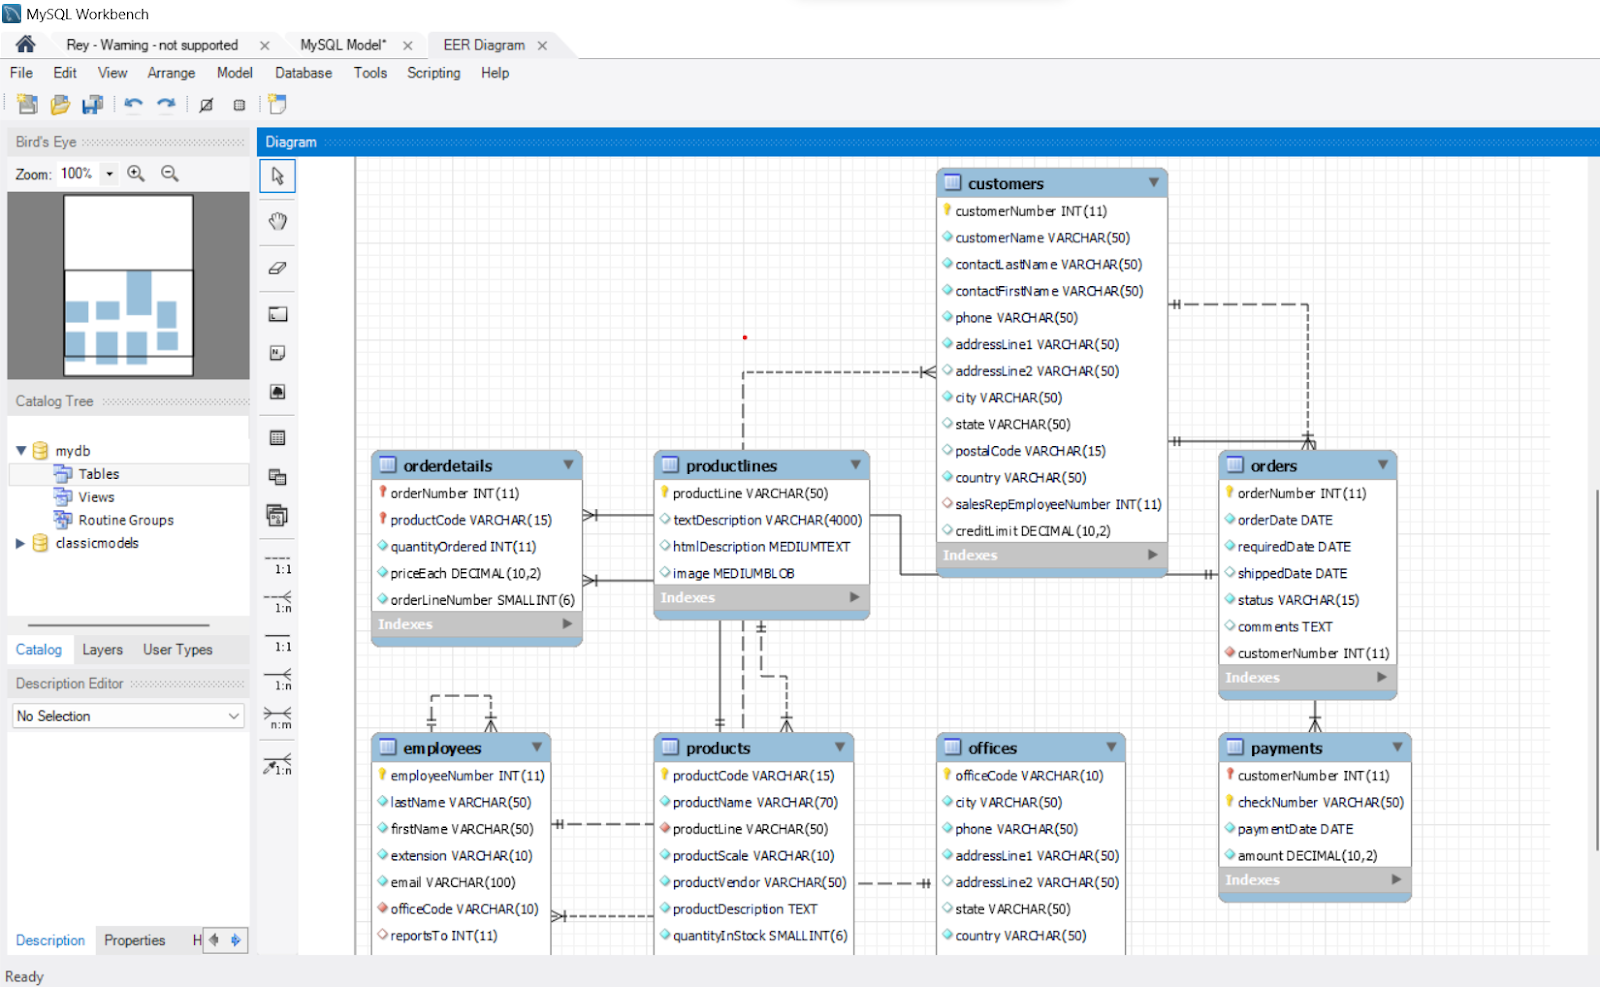Select the pointer selection tool
This screenshot has width=1600, height=987.
(x=278, y=176)
